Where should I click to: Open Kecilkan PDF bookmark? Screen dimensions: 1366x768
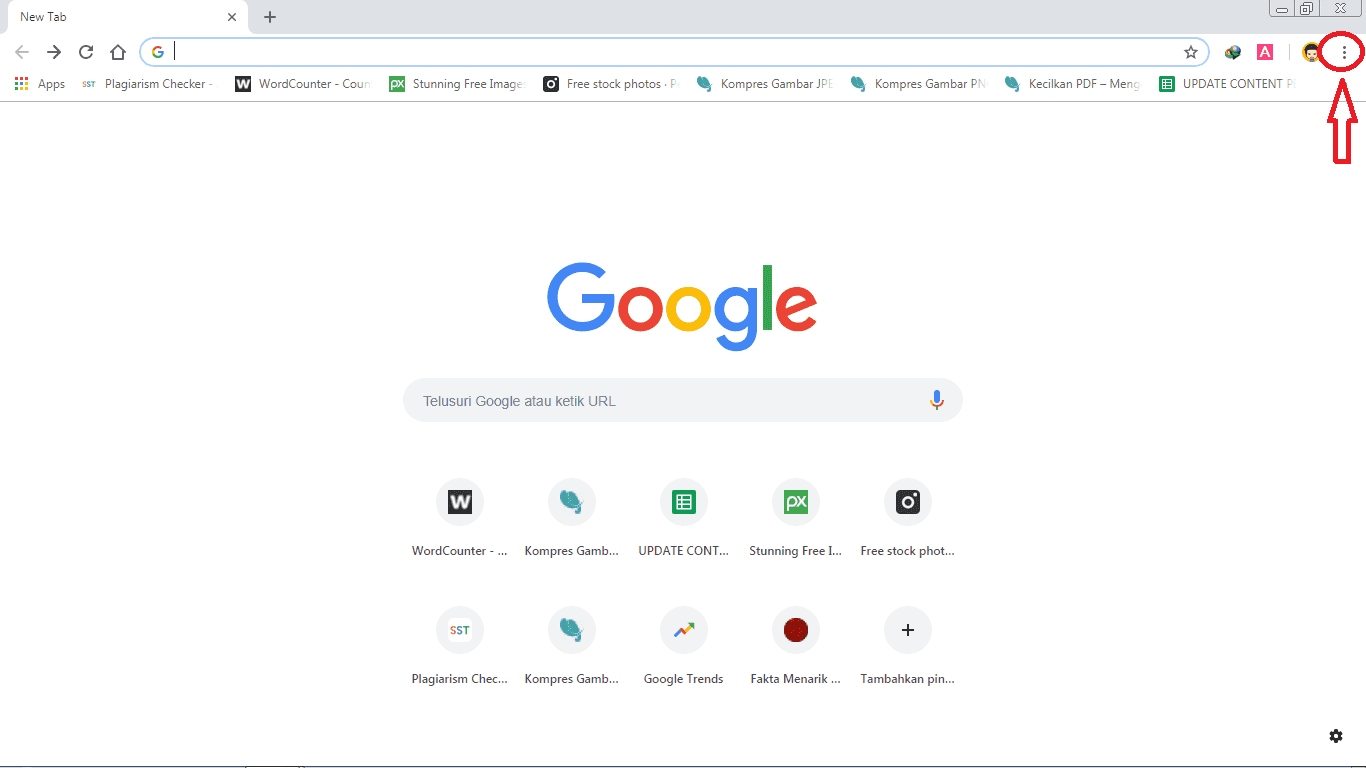[x=1073, y=84]
